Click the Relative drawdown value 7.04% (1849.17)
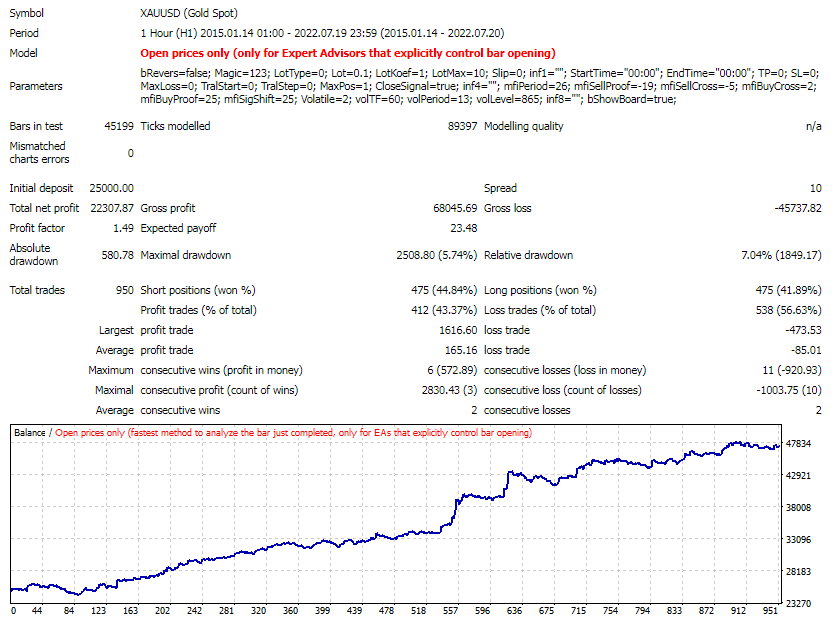836x623 pixels. point(781,255)
